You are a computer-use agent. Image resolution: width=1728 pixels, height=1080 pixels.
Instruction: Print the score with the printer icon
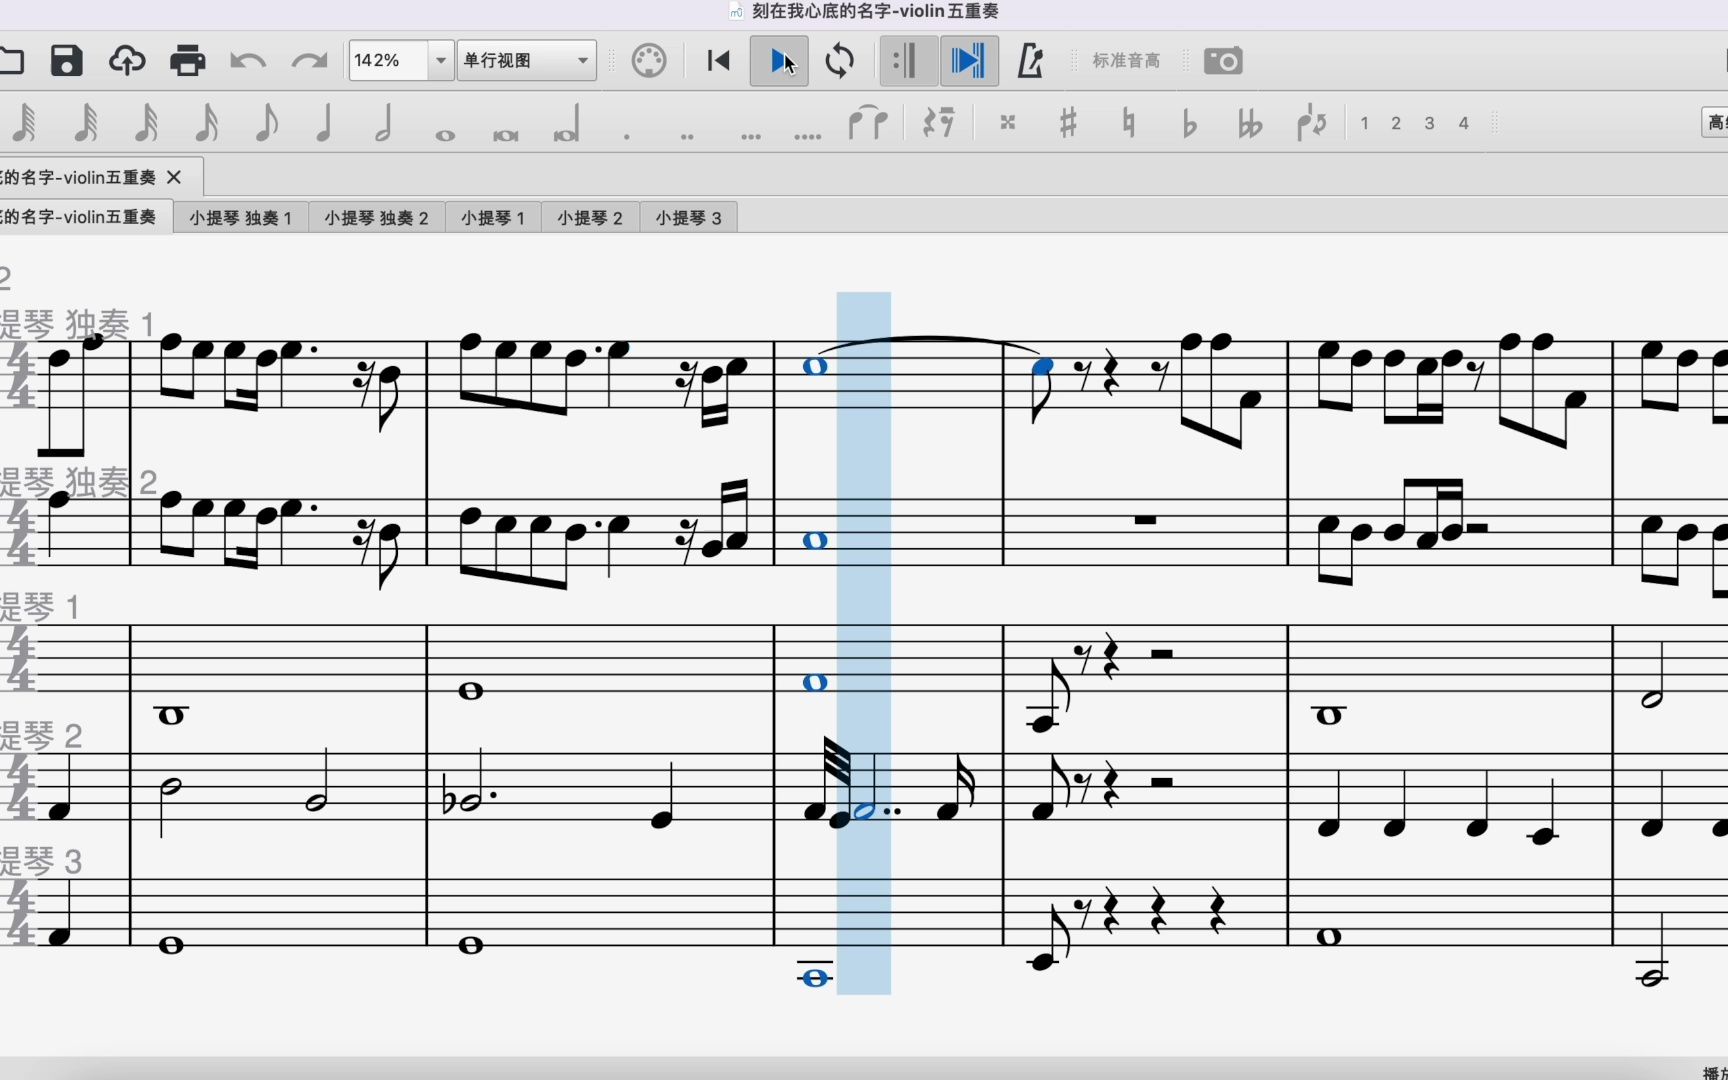(187, 61)
